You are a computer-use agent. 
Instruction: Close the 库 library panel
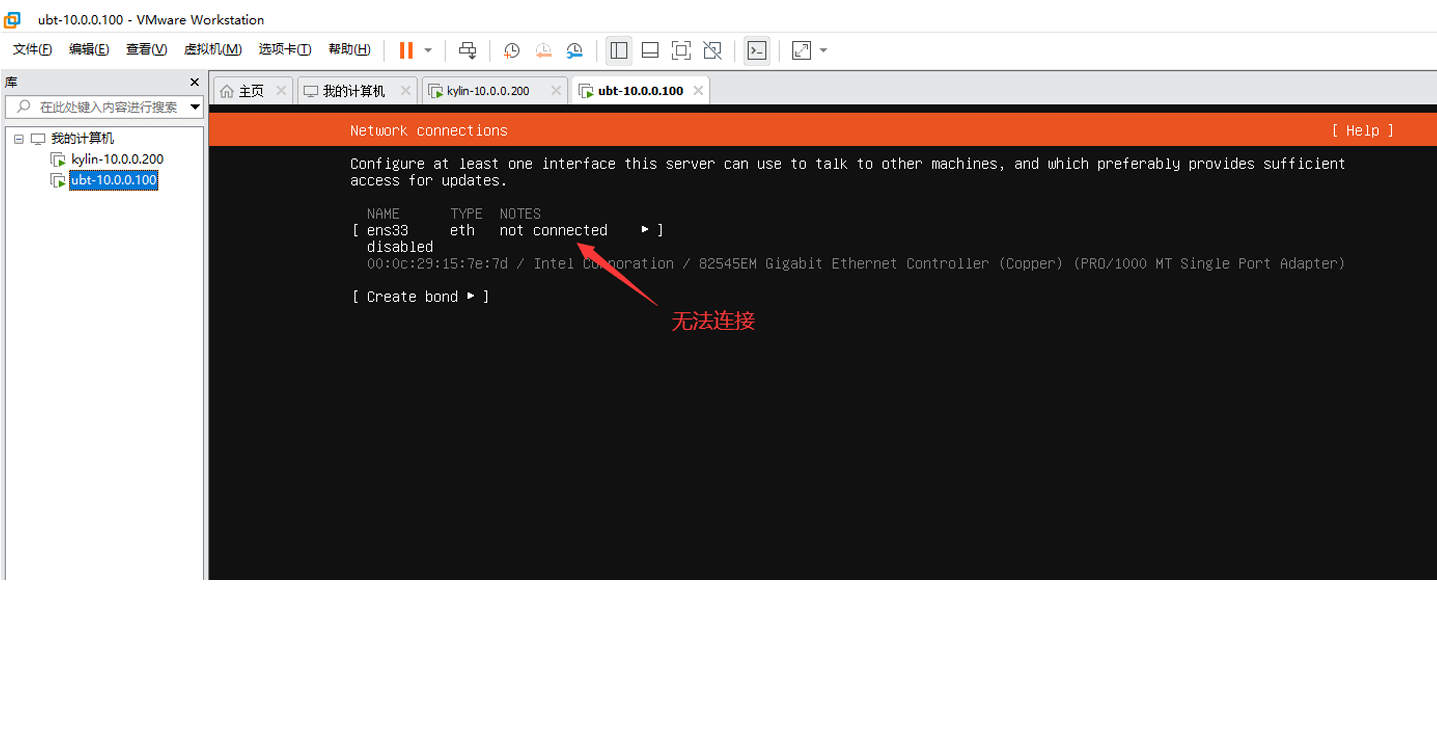(x=194, y=82)
